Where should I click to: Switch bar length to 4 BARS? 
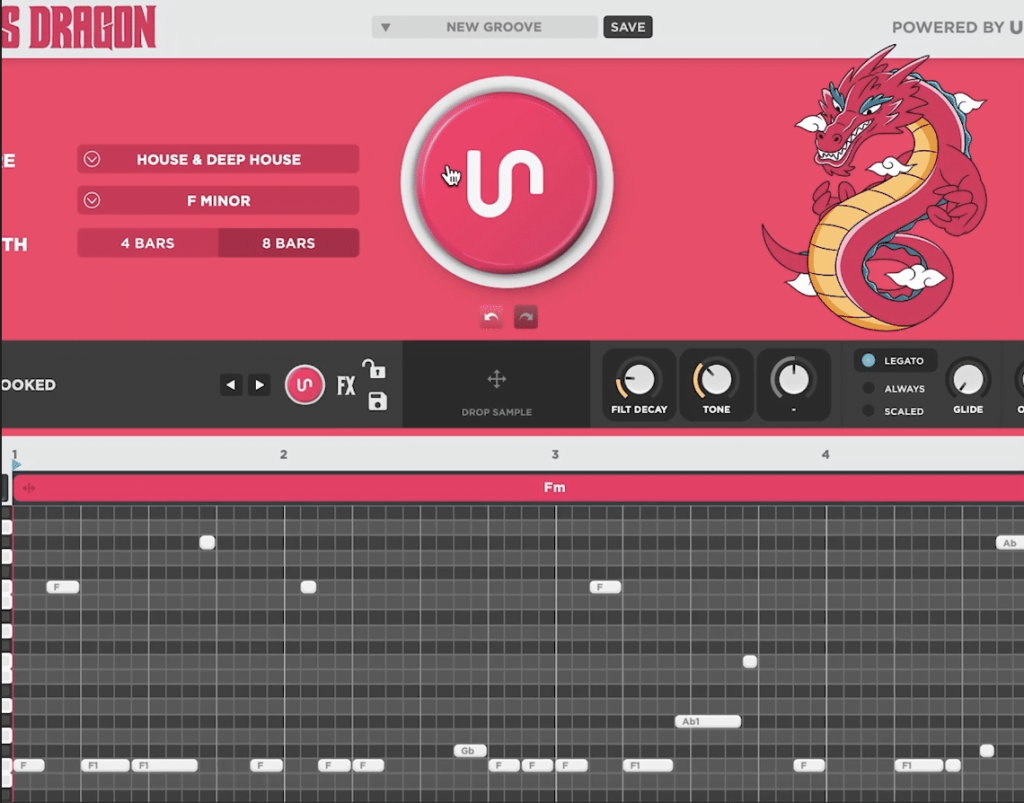pyautogui.click(x=147, y=243)
